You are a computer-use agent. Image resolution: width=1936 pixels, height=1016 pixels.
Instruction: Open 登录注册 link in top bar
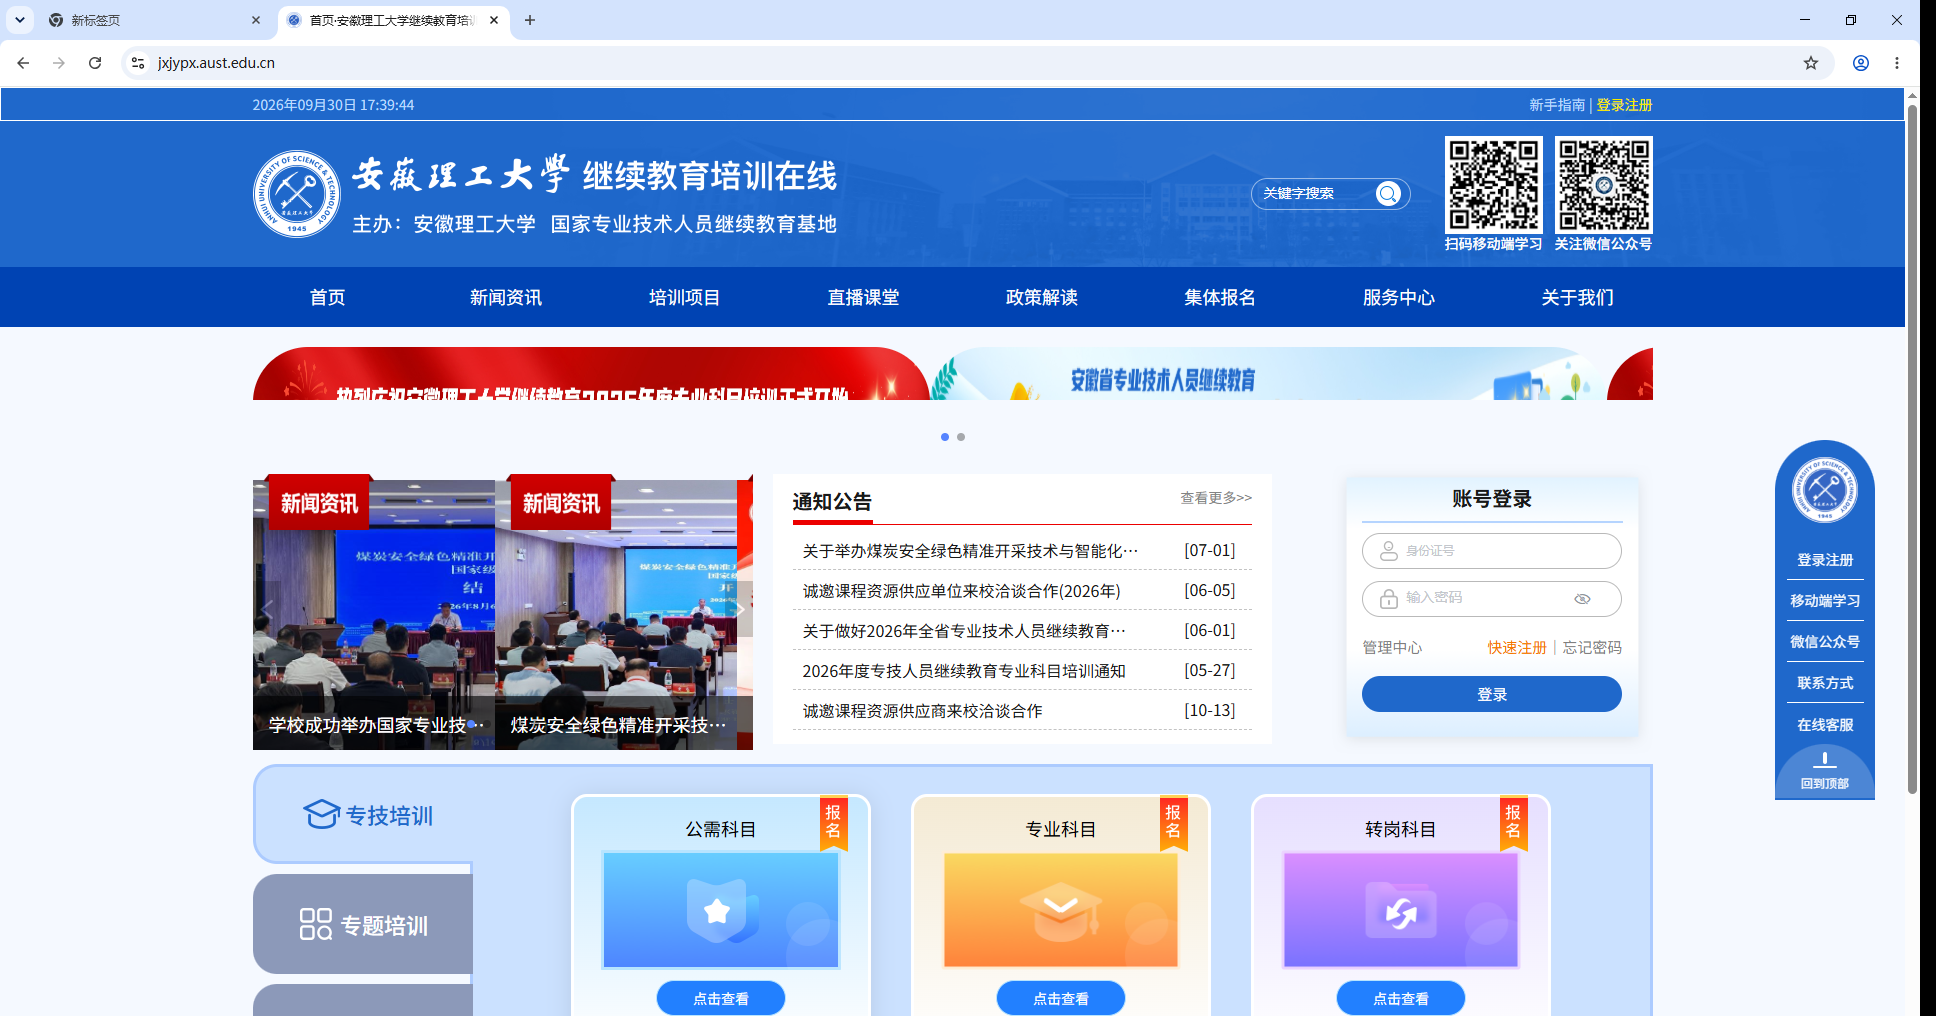[1624, 105]
